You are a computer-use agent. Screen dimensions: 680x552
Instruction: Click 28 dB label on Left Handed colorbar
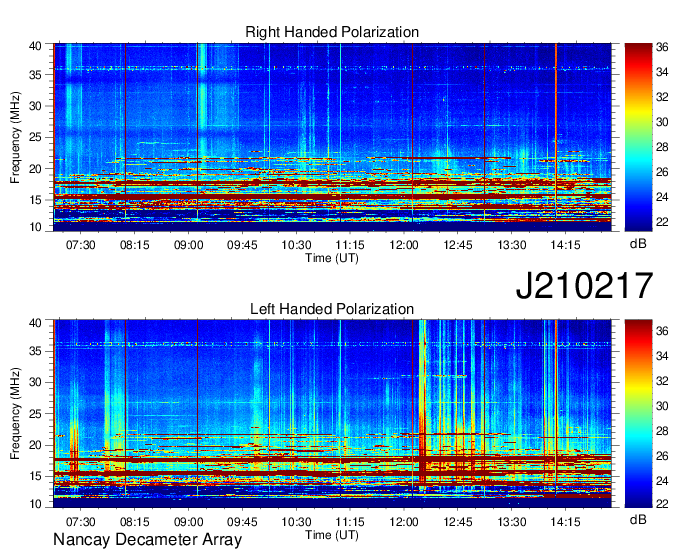(x=662, y=431)
